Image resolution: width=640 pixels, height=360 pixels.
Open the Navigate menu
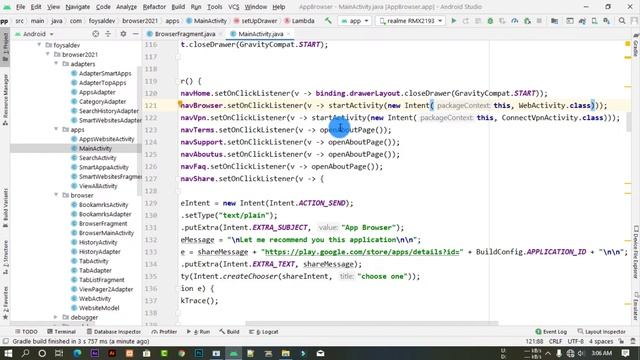78,7
